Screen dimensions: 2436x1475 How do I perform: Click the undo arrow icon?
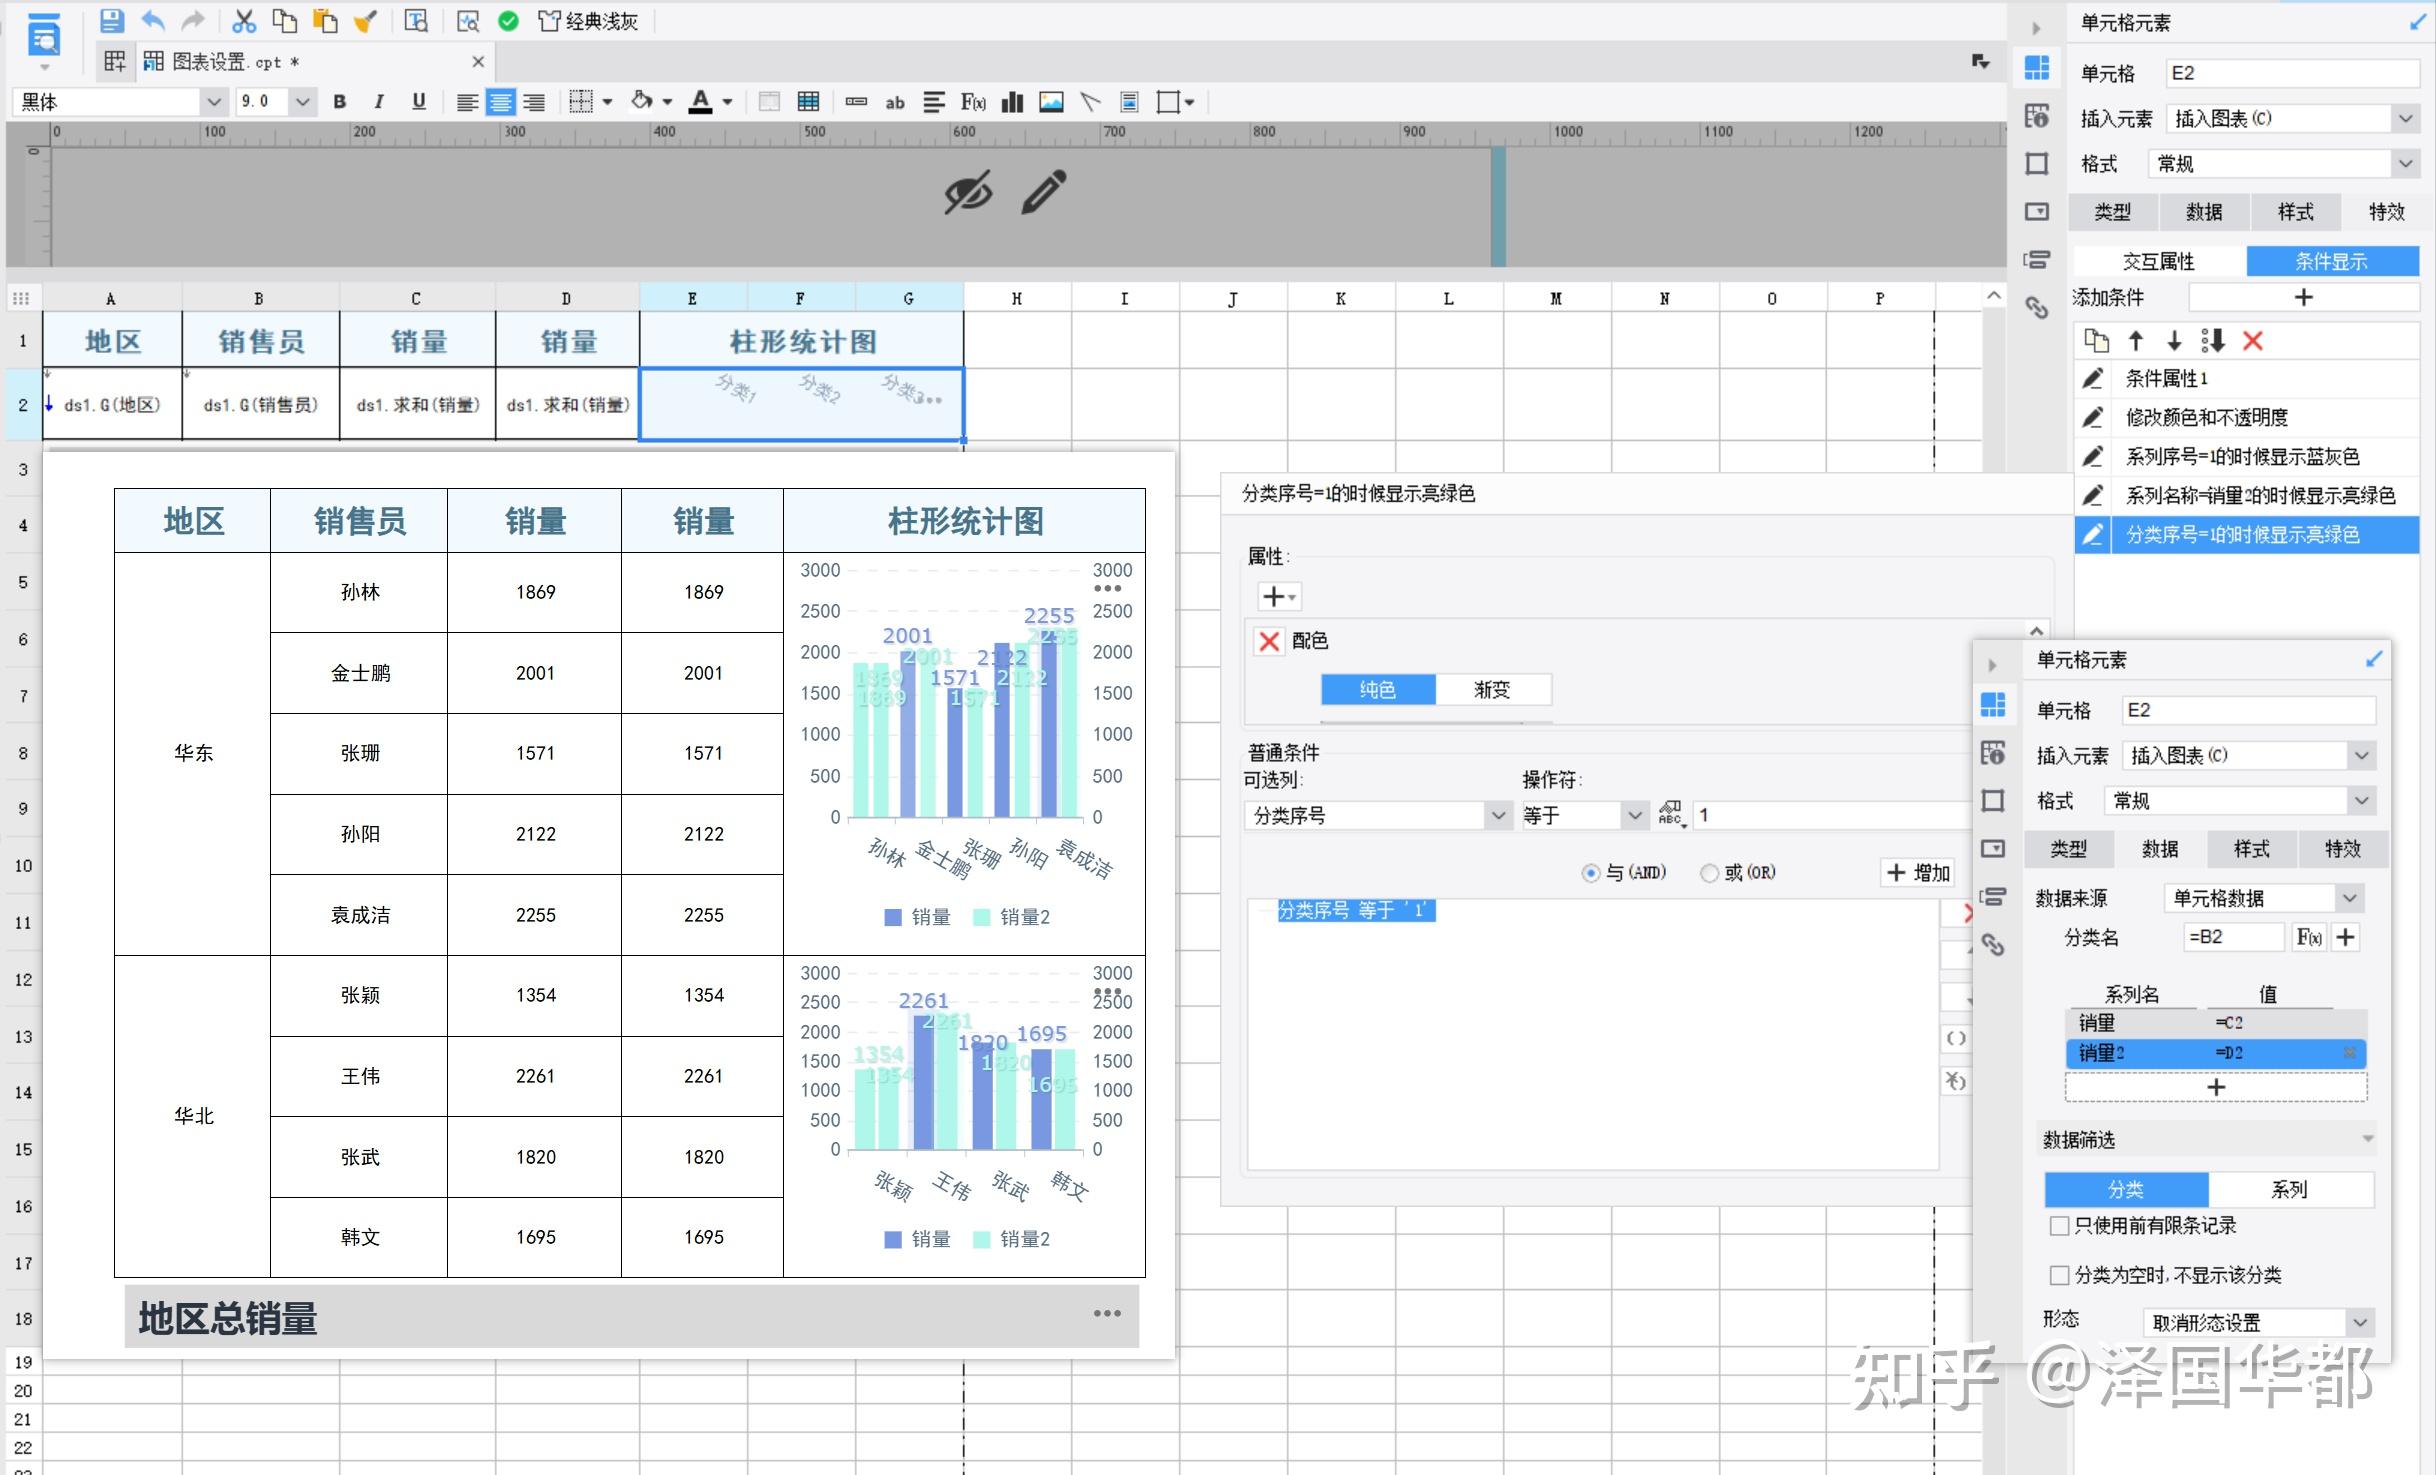pyautogui.click(x=152, y=21)
